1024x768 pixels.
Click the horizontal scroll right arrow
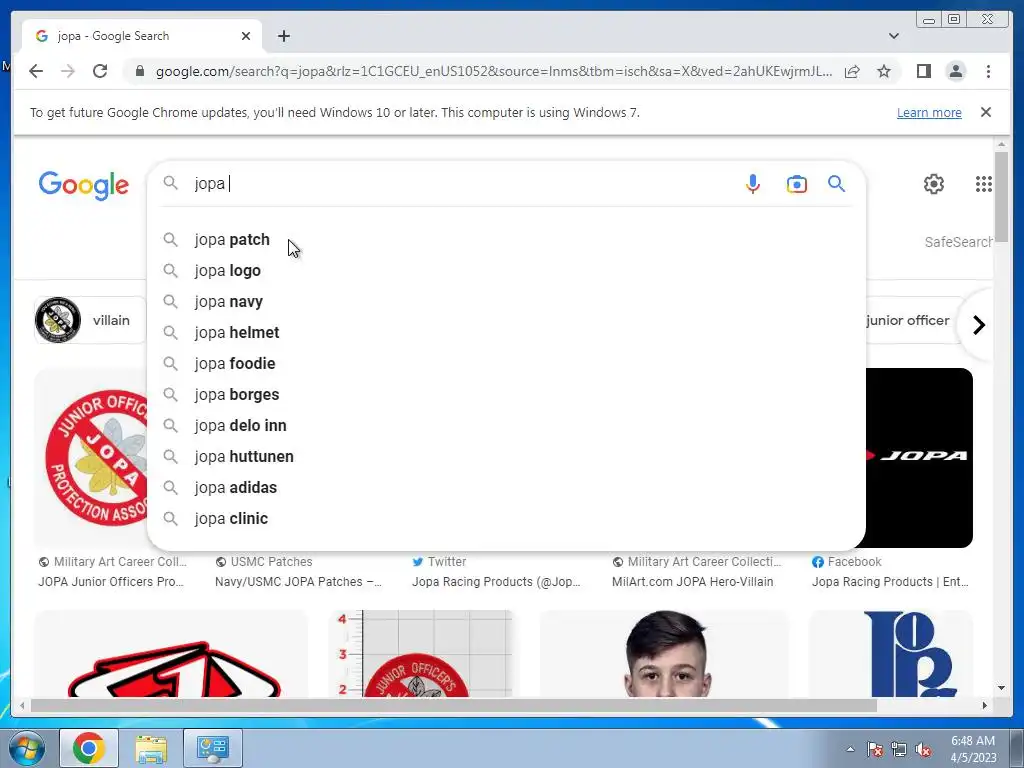pos(985,705)
